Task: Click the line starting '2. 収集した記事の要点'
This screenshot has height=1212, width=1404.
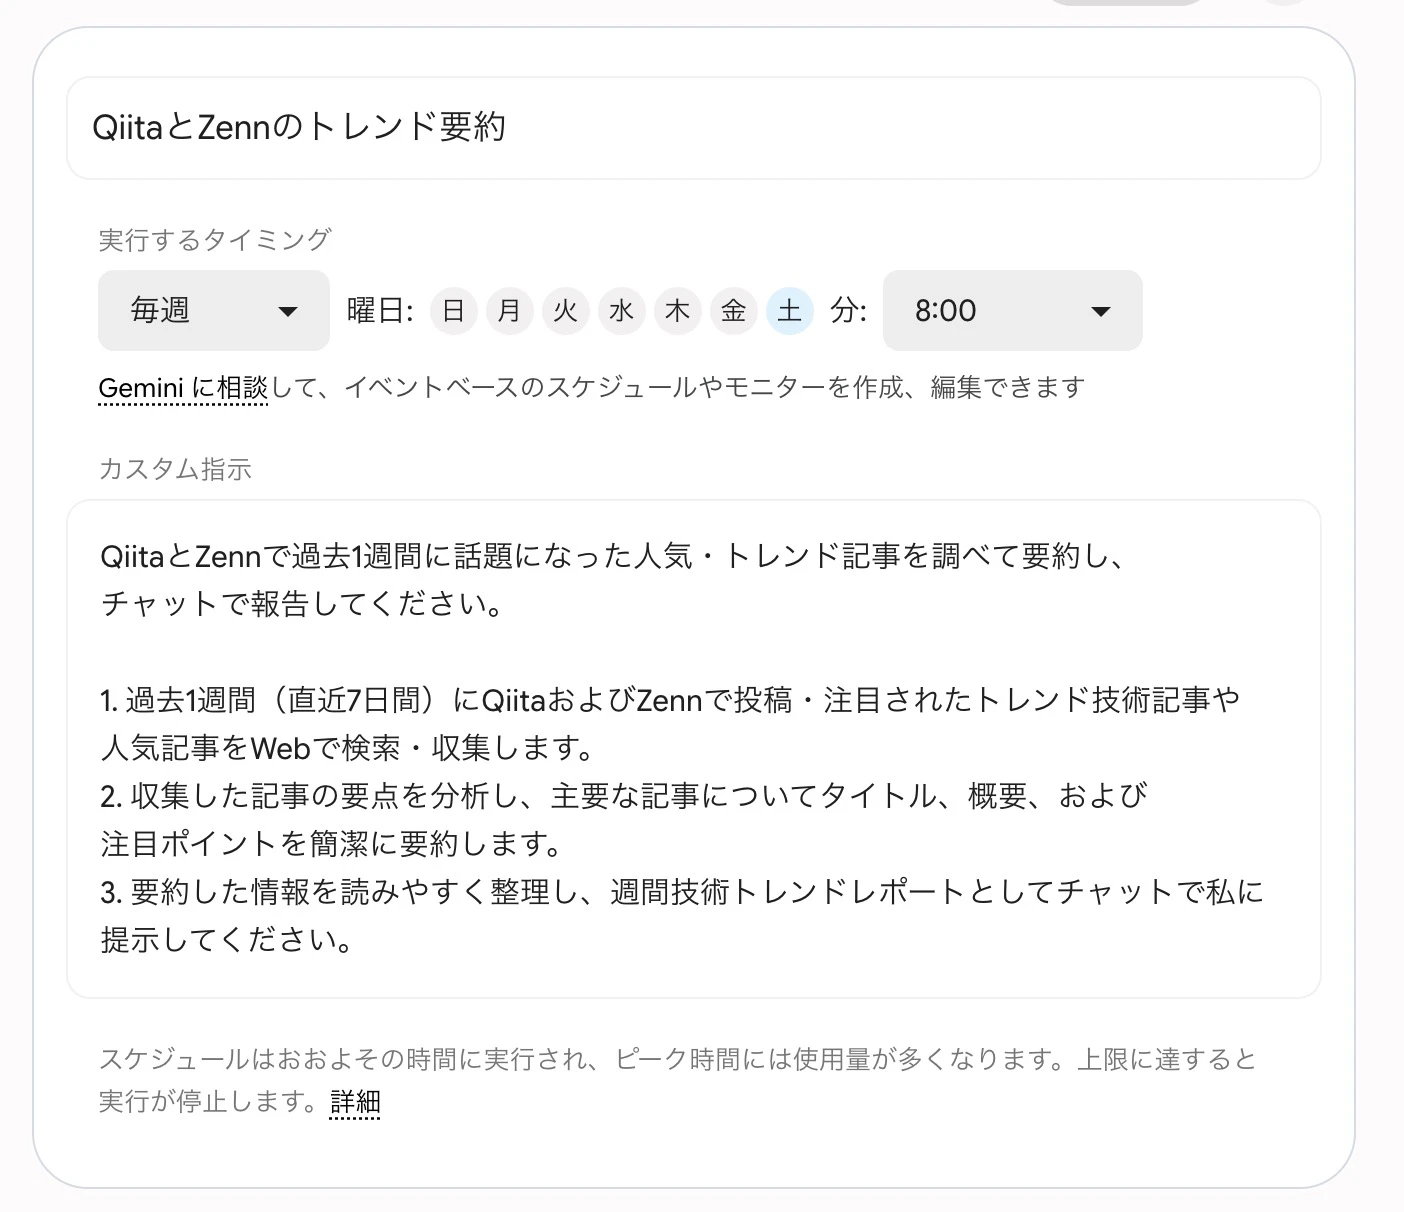Action: click(624, 796)
